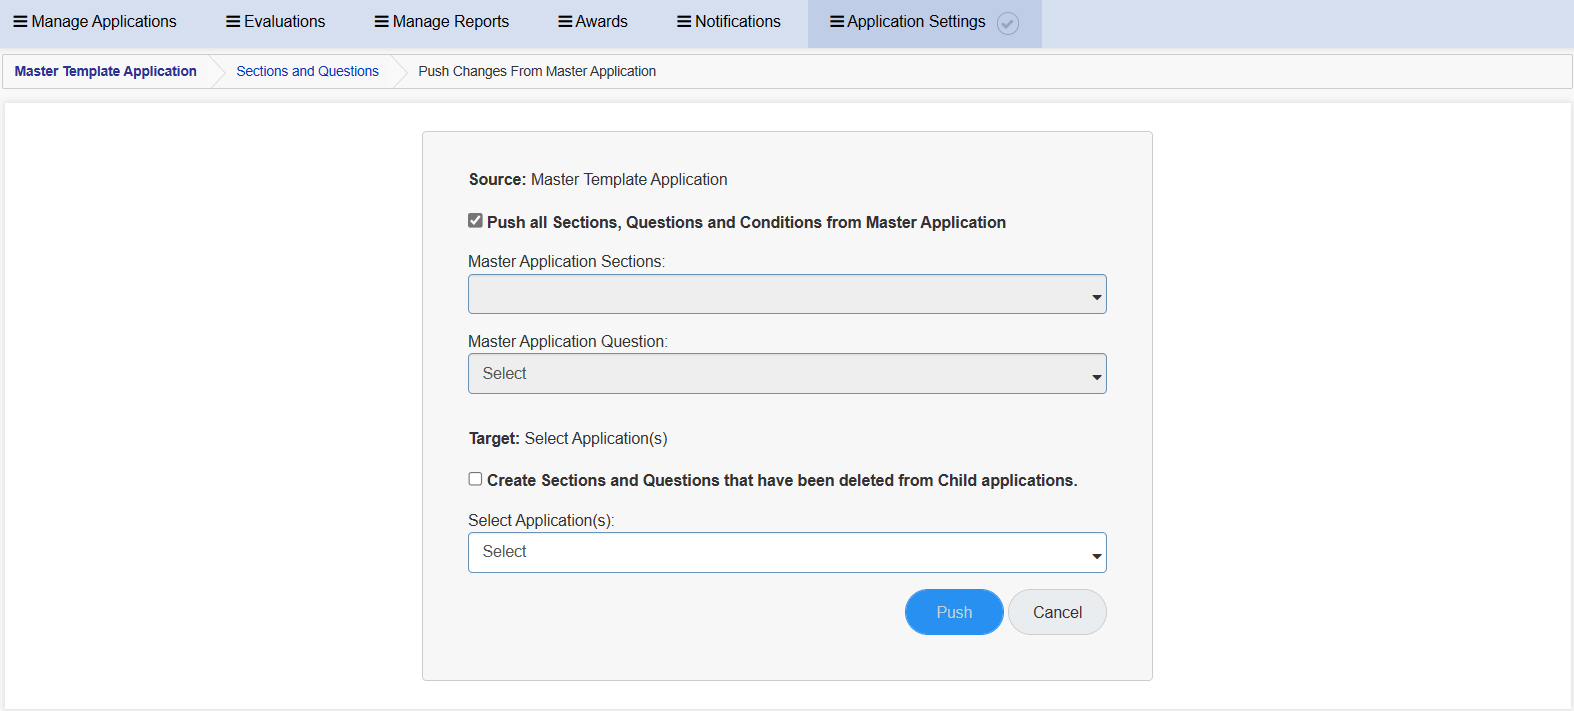Open the Manage Applications menu
Image resolution: width=1574 pixels, height=711 pixels.
pyautogui.click(x=95, y=22)
